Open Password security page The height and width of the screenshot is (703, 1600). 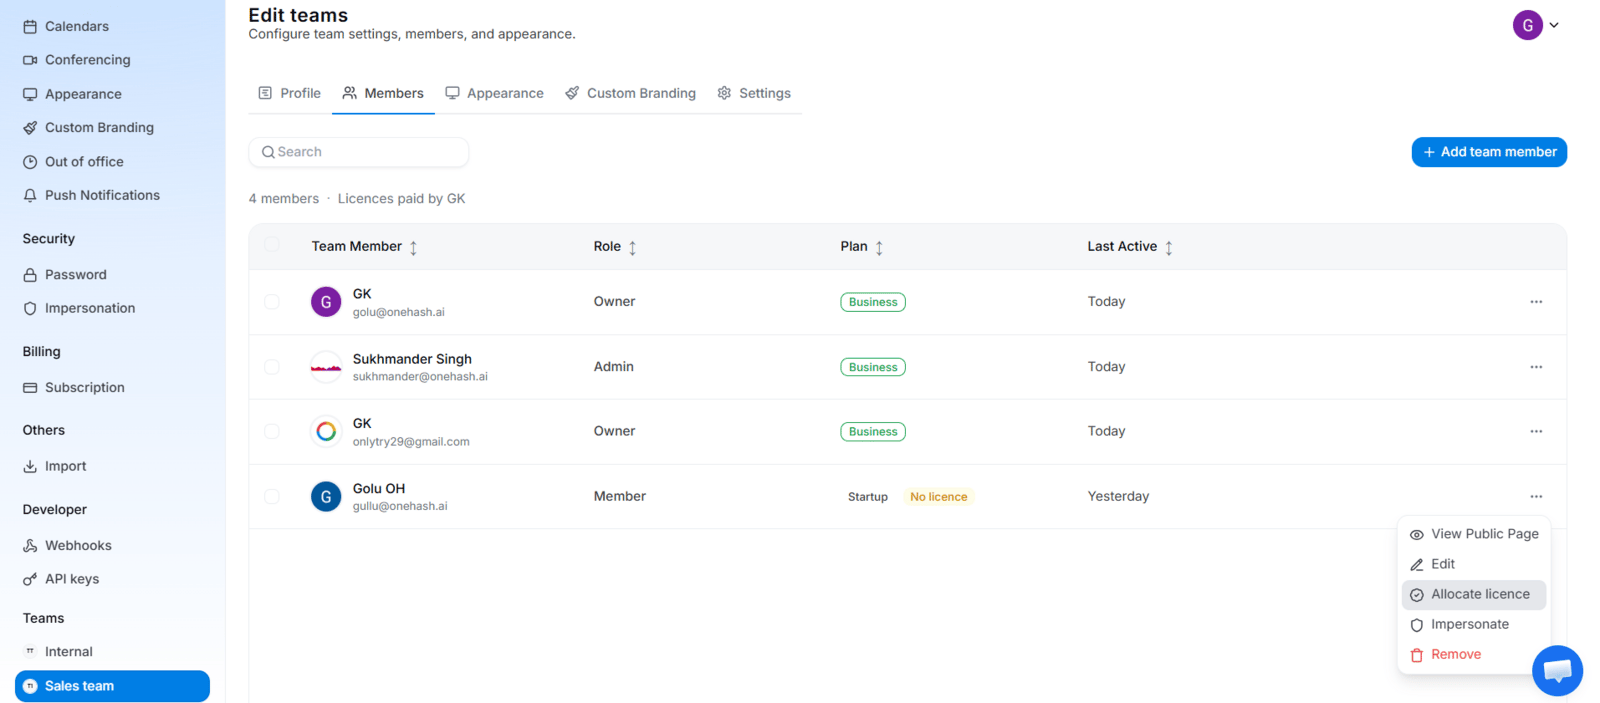pyautogui.click(x=65, y=275)
